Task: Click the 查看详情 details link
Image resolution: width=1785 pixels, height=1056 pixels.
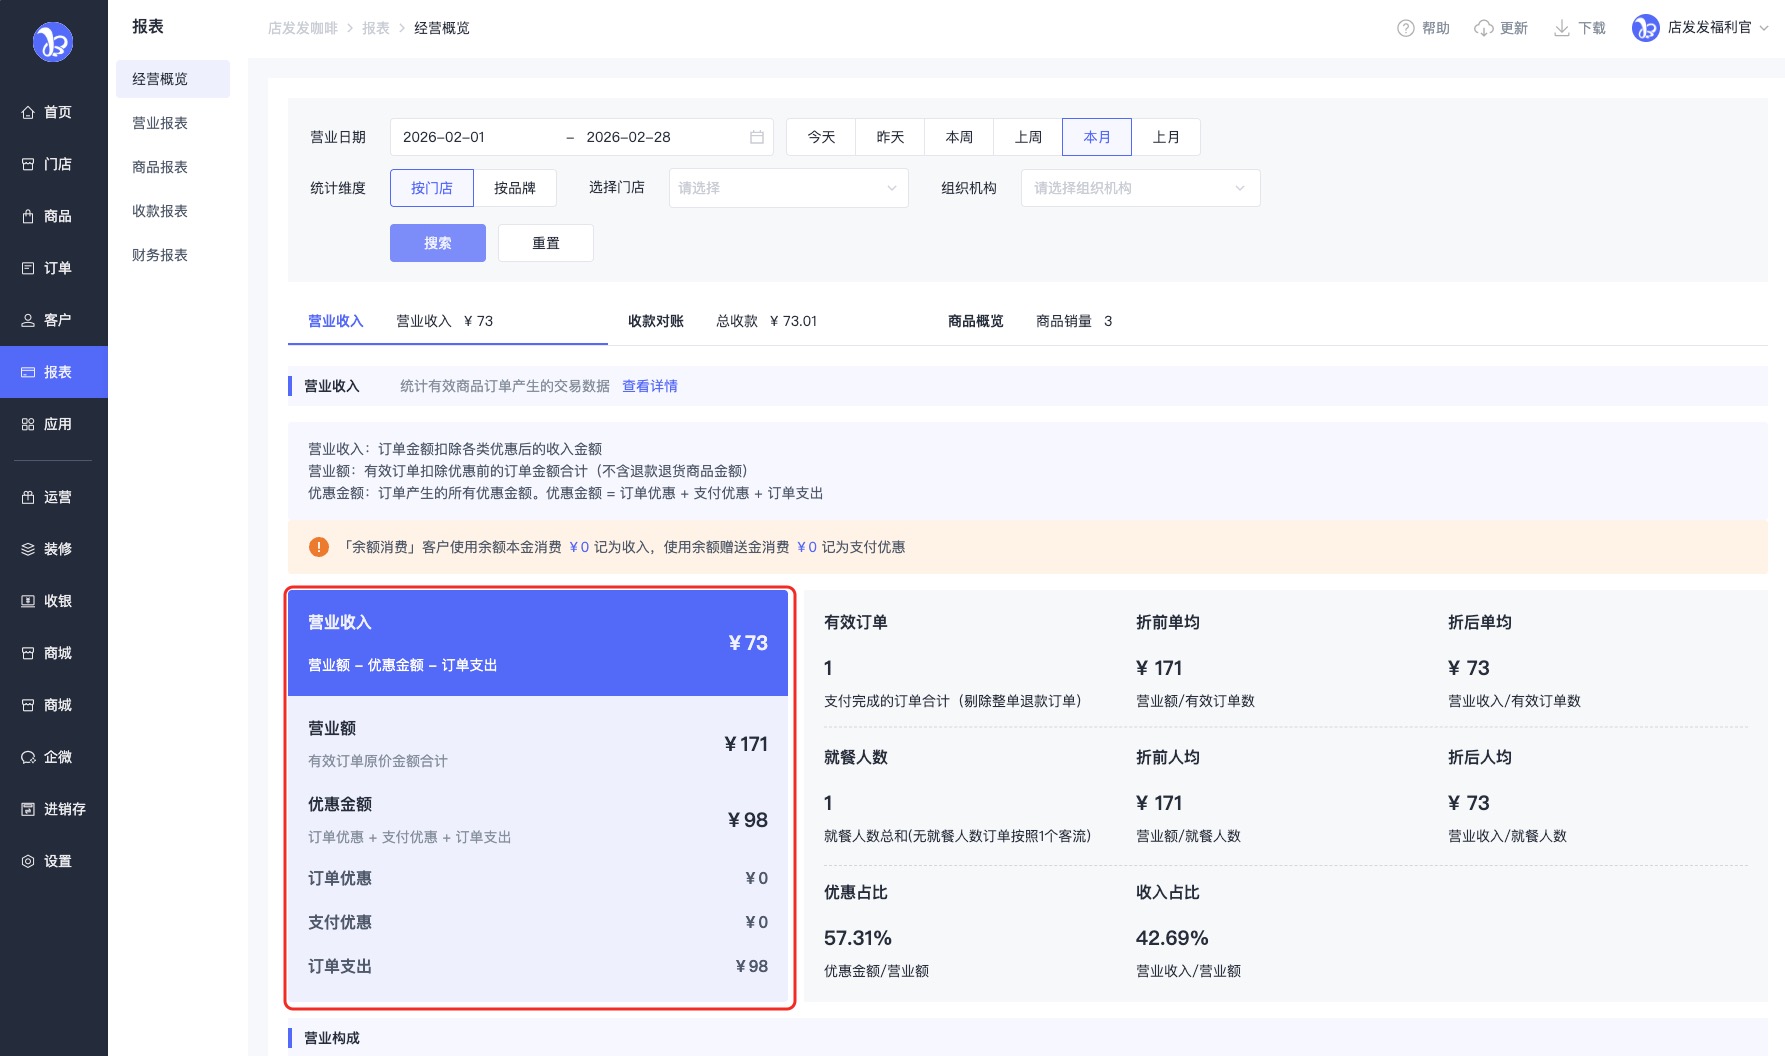Action: coord(649,386)
